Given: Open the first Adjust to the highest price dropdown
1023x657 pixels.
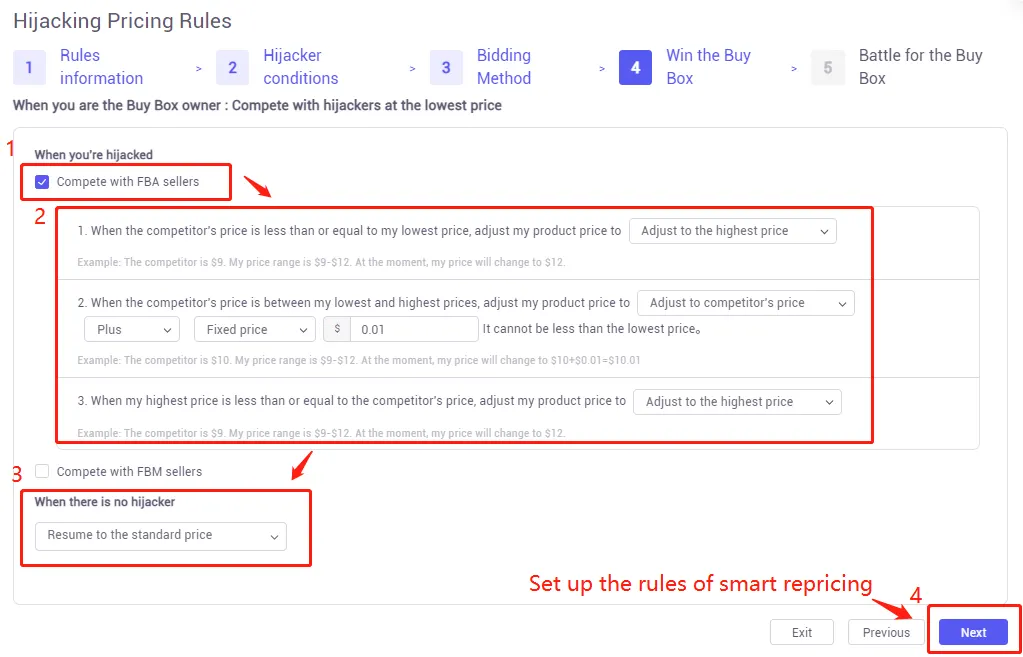Looking at the screenshot, I should tap(732, 230).
